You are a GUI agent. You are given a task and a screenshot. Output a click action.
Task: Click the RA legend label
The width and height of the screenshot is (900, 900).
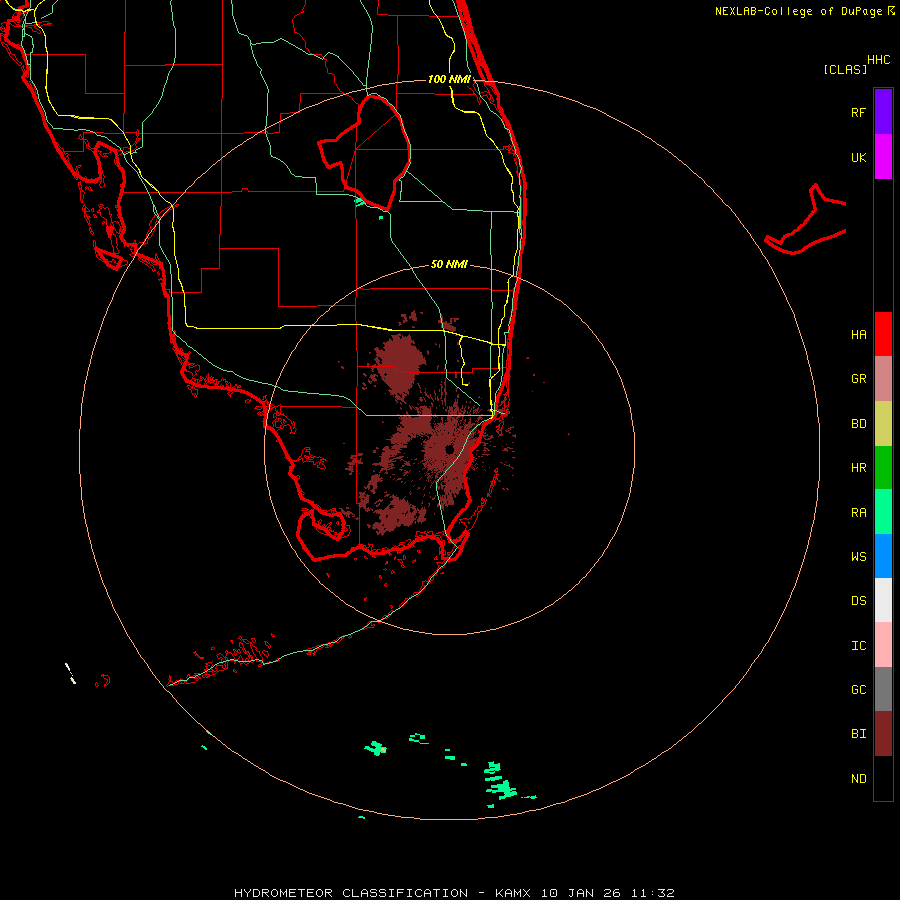pyautogui.click(x=858, y=512)
